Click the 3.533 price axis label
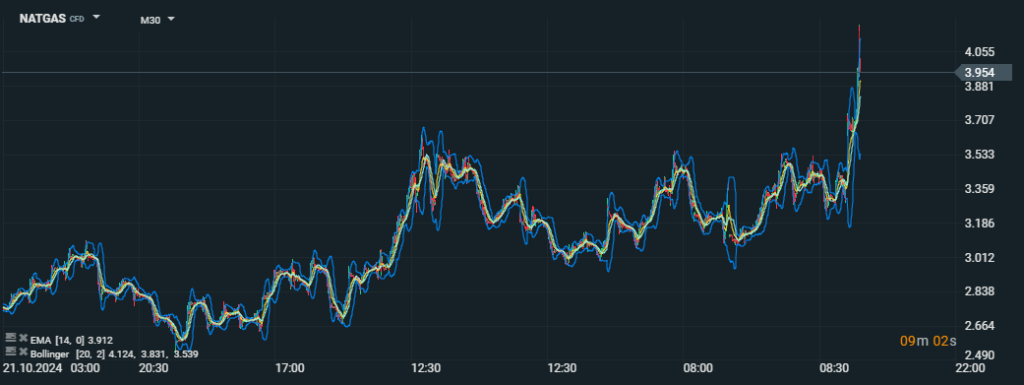 point(979,155)
